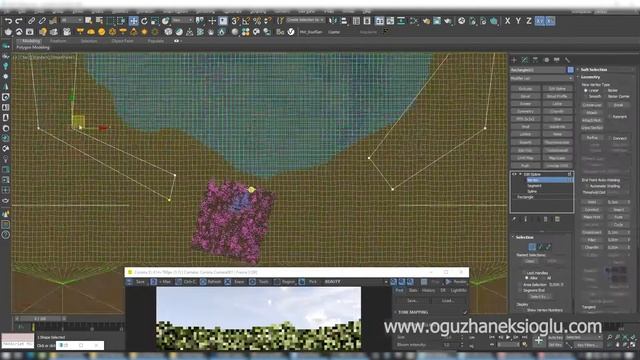The image size is (640, 360).
Task: Switch to the Modeling ribbon tab
Action: coord(31,41)
